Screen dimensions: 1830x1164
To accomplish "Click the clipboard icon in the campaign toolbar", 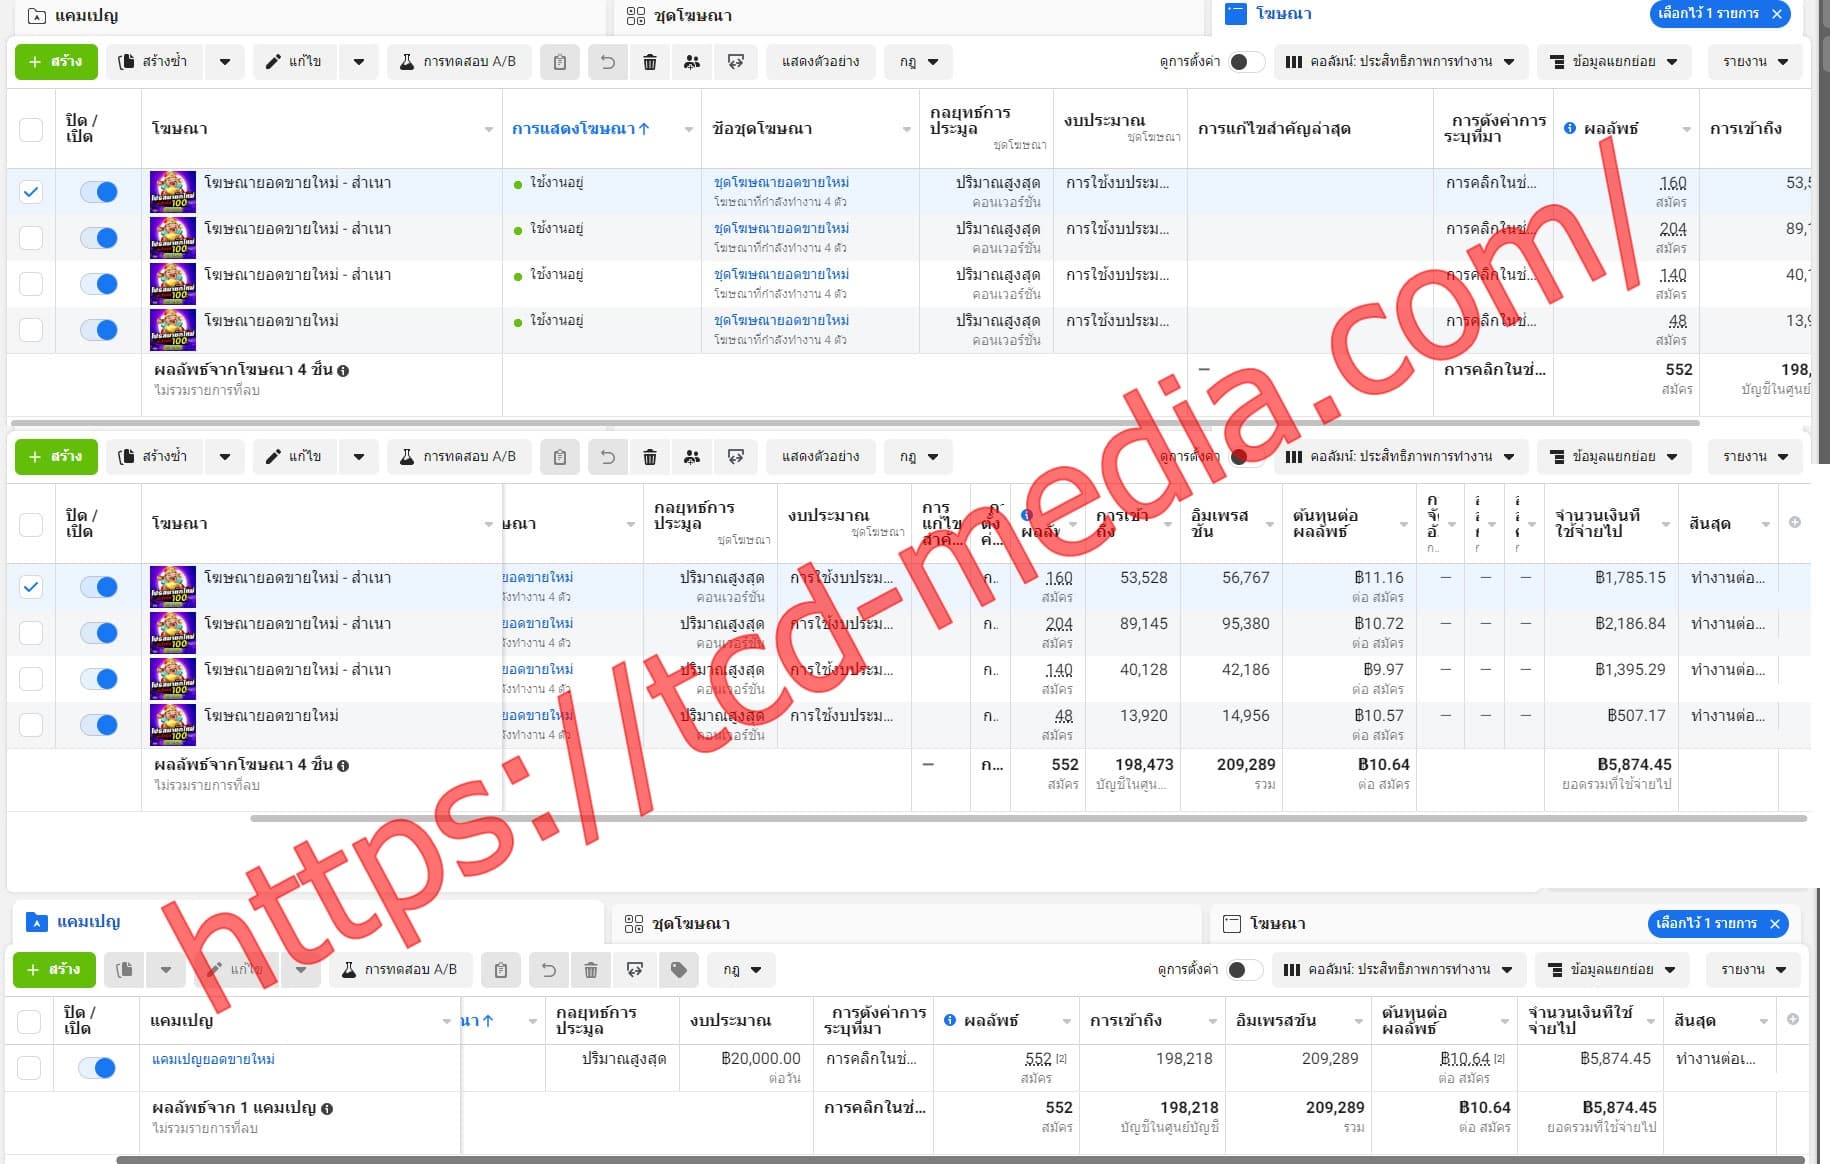I will 501,969.
